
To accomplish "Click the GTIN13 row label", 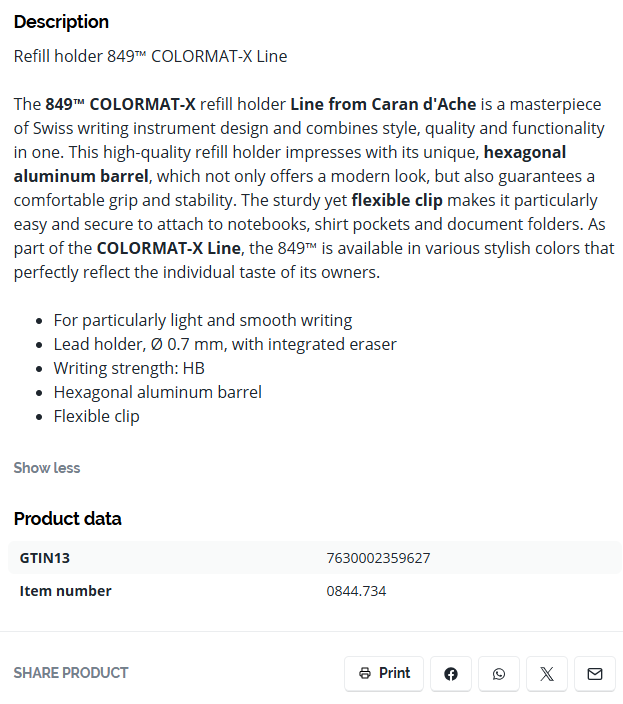I will [x=45, y=558].
